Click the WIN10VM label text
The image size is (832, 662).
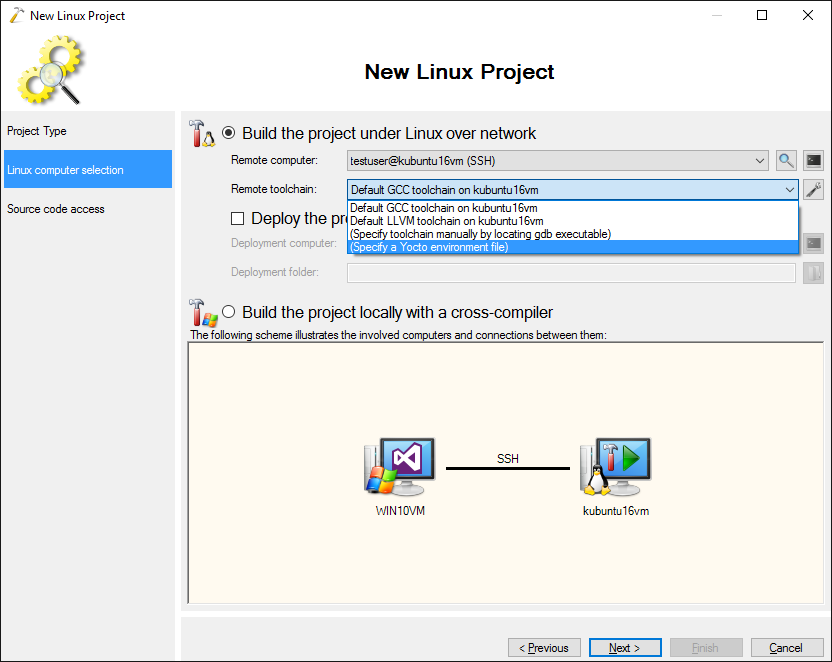tap(400, 511)
